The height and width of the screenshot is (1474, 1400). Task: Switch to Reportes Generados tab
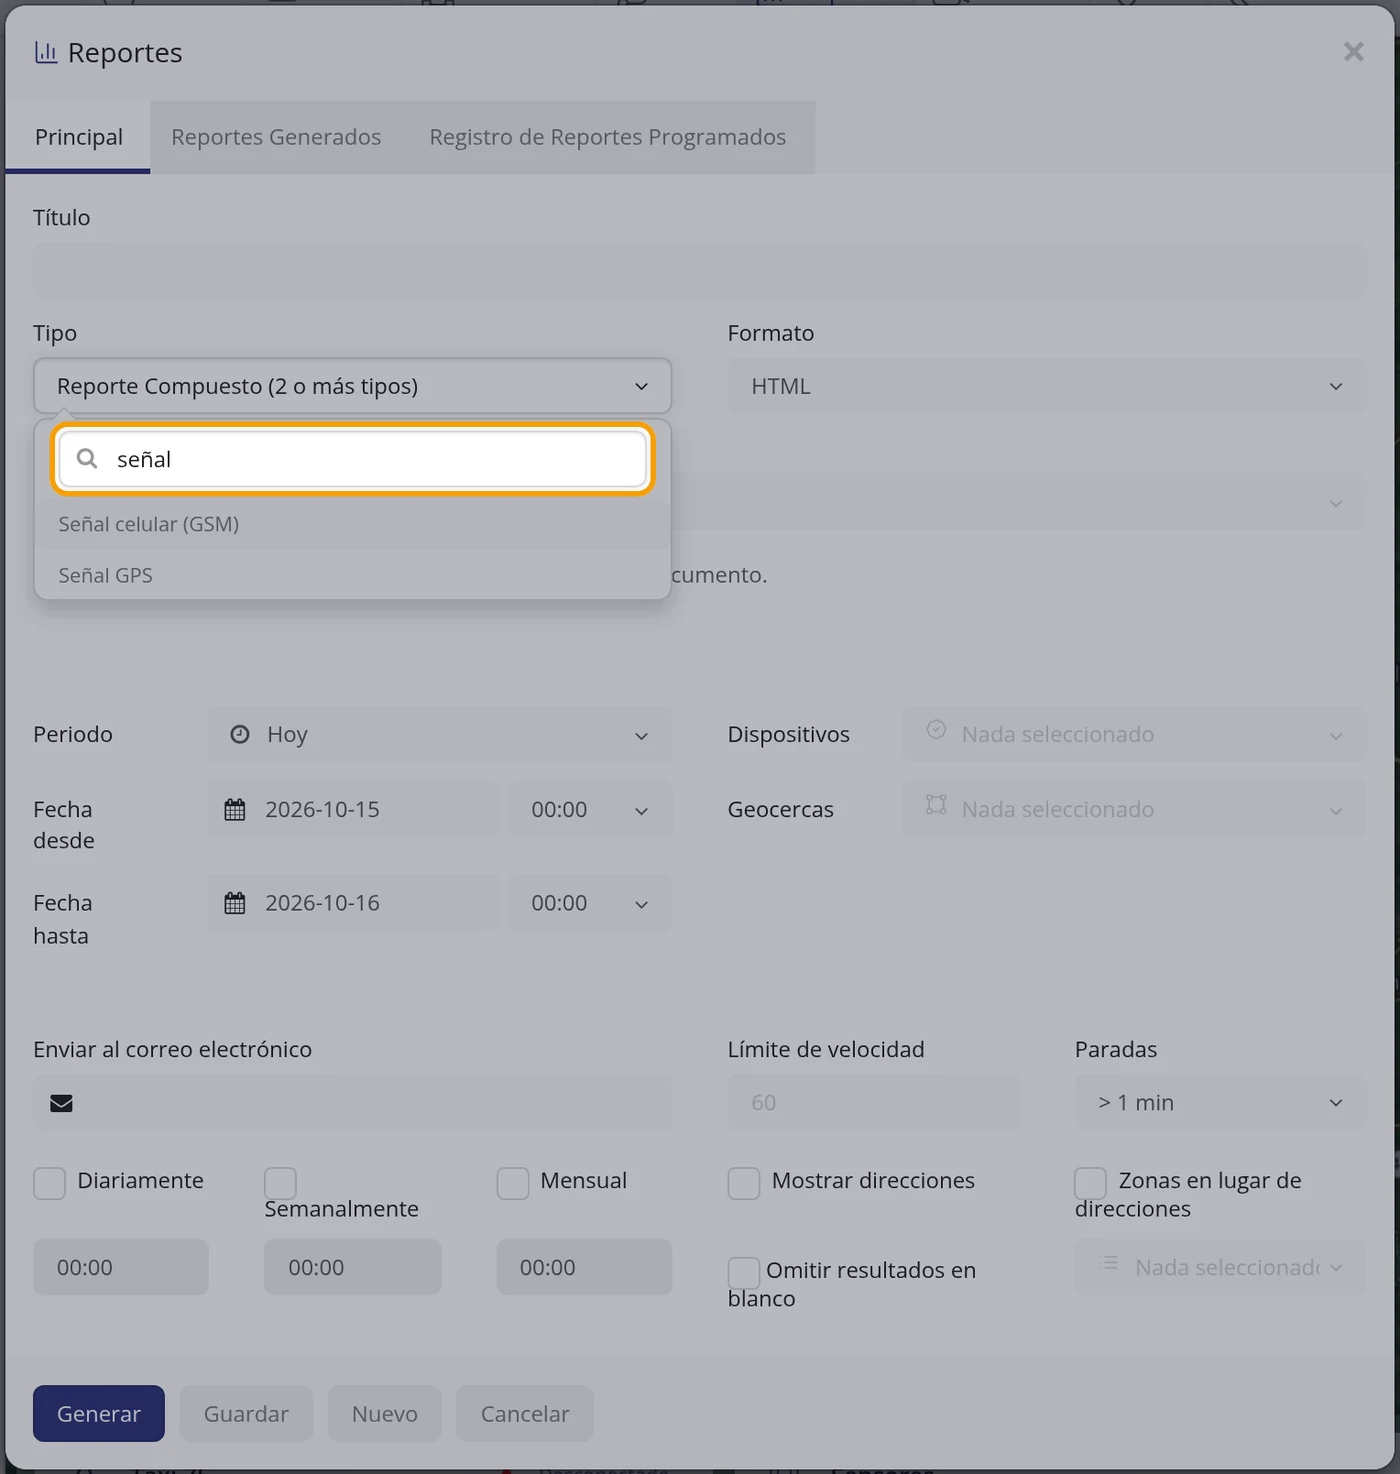(276, 137)
